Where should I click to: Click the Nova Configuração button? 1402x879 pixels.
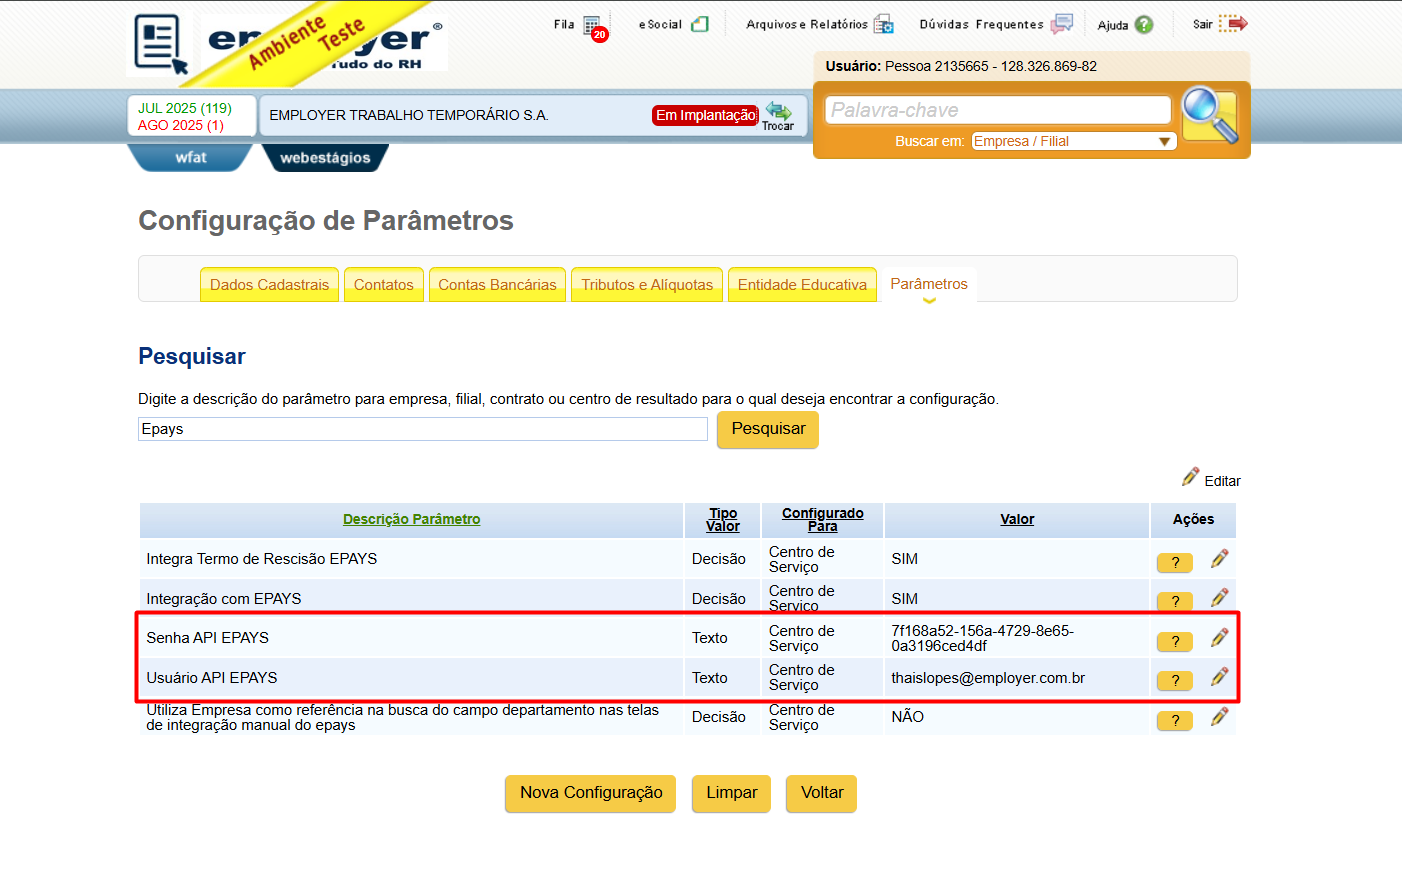pyautogui.click(x=591, y=793)
